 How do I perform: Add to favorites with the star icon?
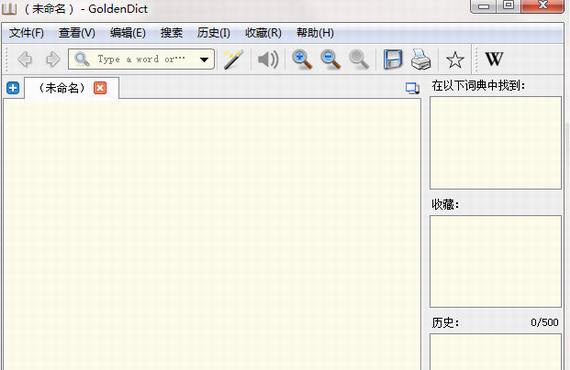pyautogui.click(x=455, y=60)
